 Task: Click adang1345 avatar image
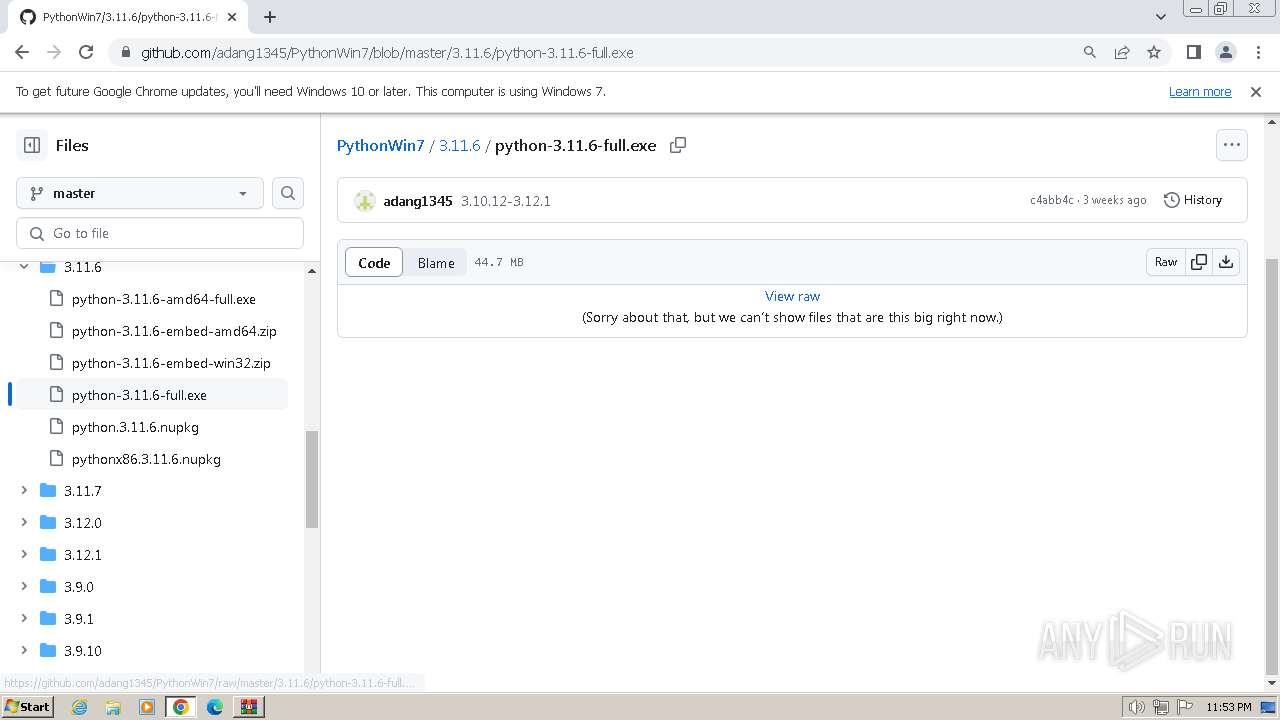(365, 201)
